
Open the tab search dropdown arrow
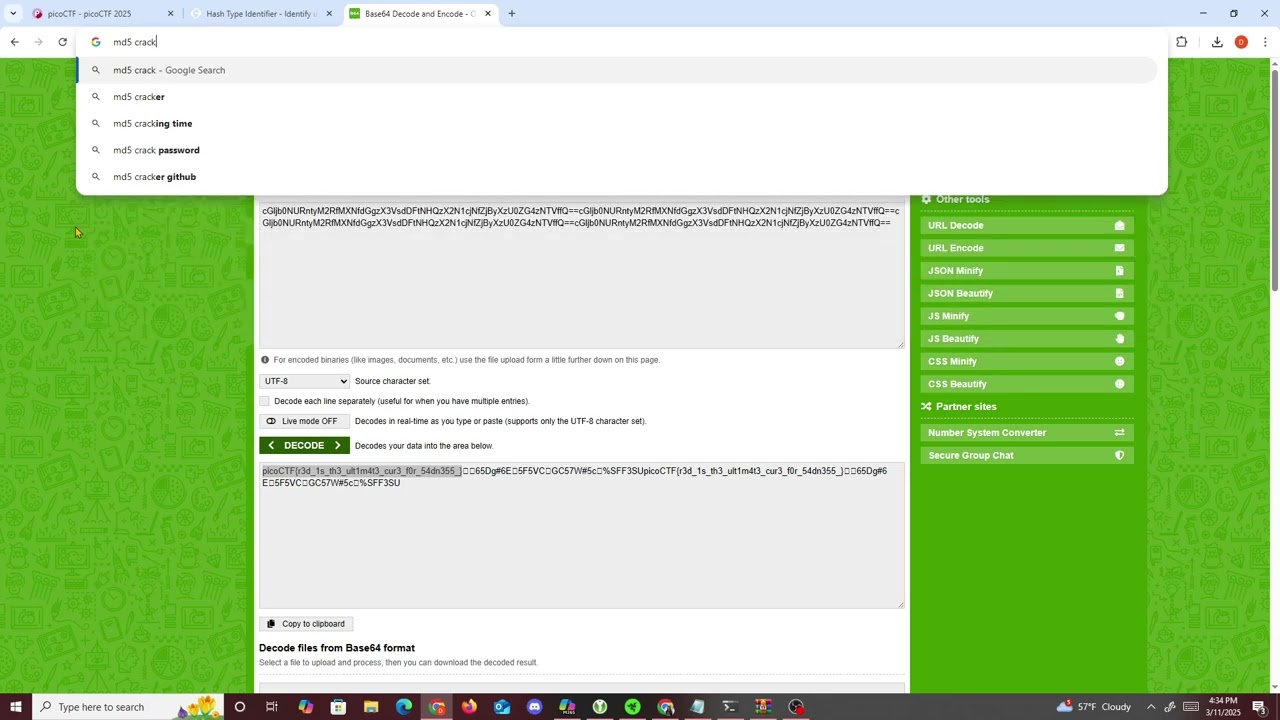coord(13,13)
